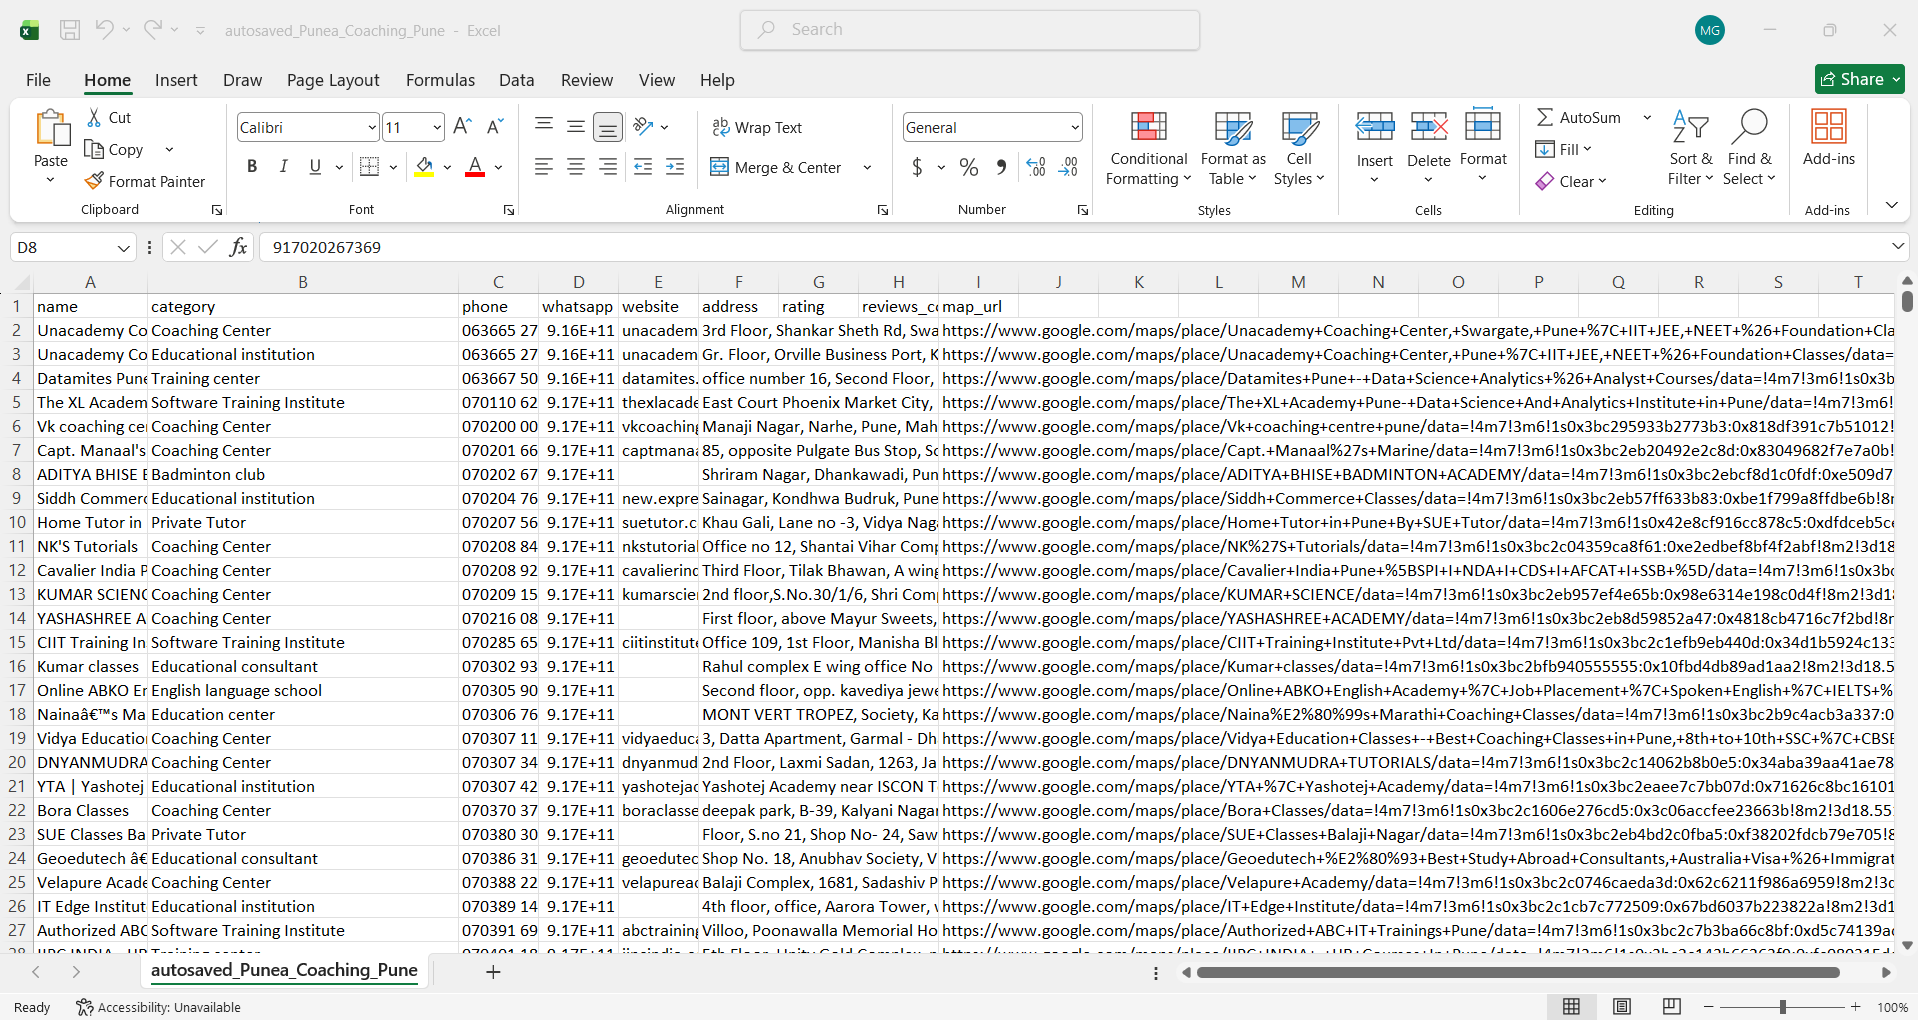Click the Paste clipboard icon
This screenshot has height=1020, width=1918.
click(x=51, y=130)
